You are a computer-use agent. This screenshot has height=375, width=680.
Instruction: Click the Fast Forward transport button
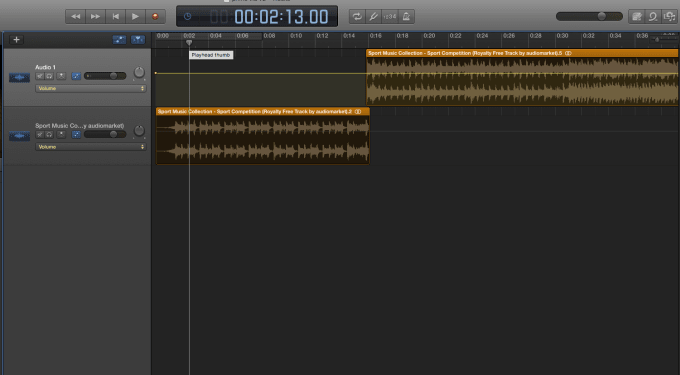[95, 16]
